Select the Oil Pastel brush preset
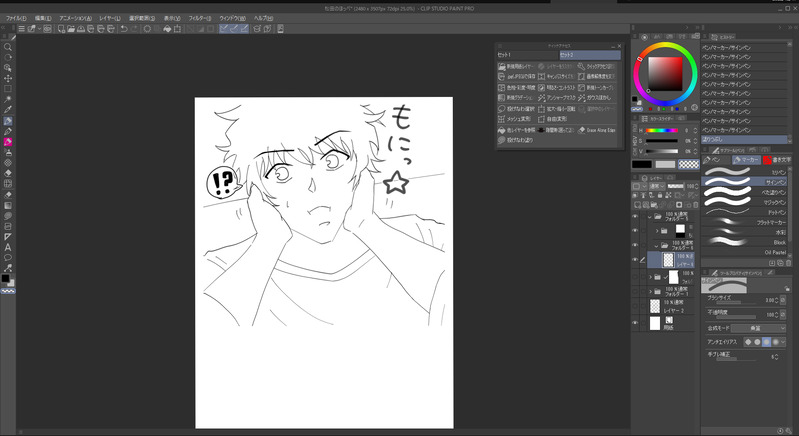 744,252
